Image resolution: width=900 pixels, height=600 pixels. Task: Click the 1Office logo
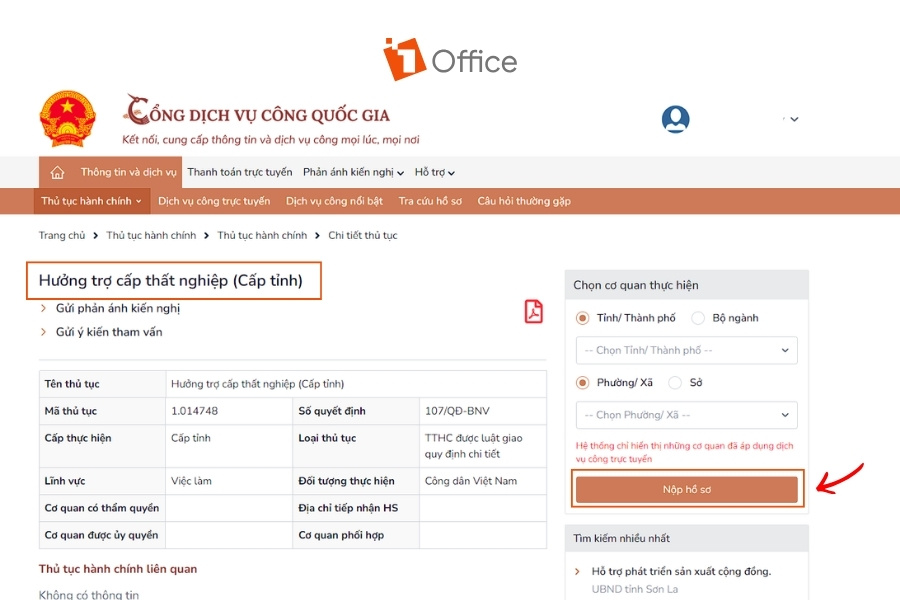pos(451,60)
